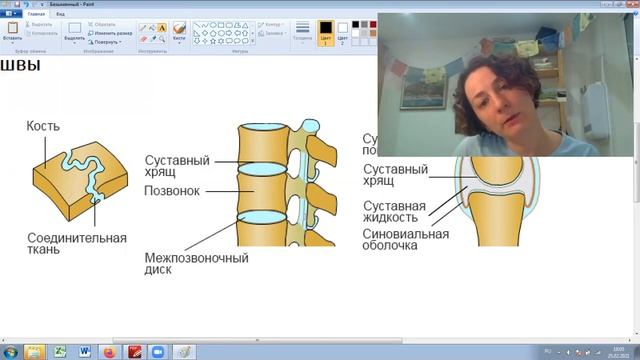Select the Color picker eyedropper tool
Image resolution: width=640 pixels, height=360 pixels.
pyautogui.click(x=153, y=39)
